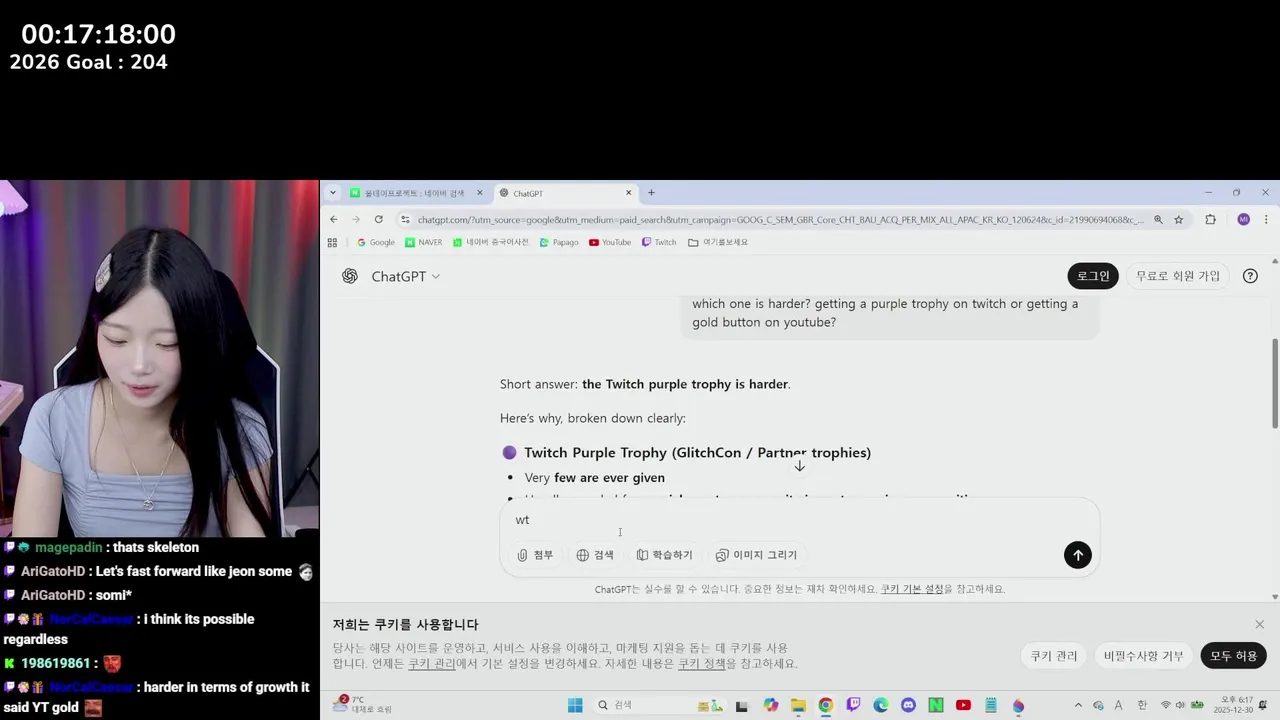Viewport: 1280px width, 720px height.
Task: Open the Papago bookmark
Action: pos(559,242)
